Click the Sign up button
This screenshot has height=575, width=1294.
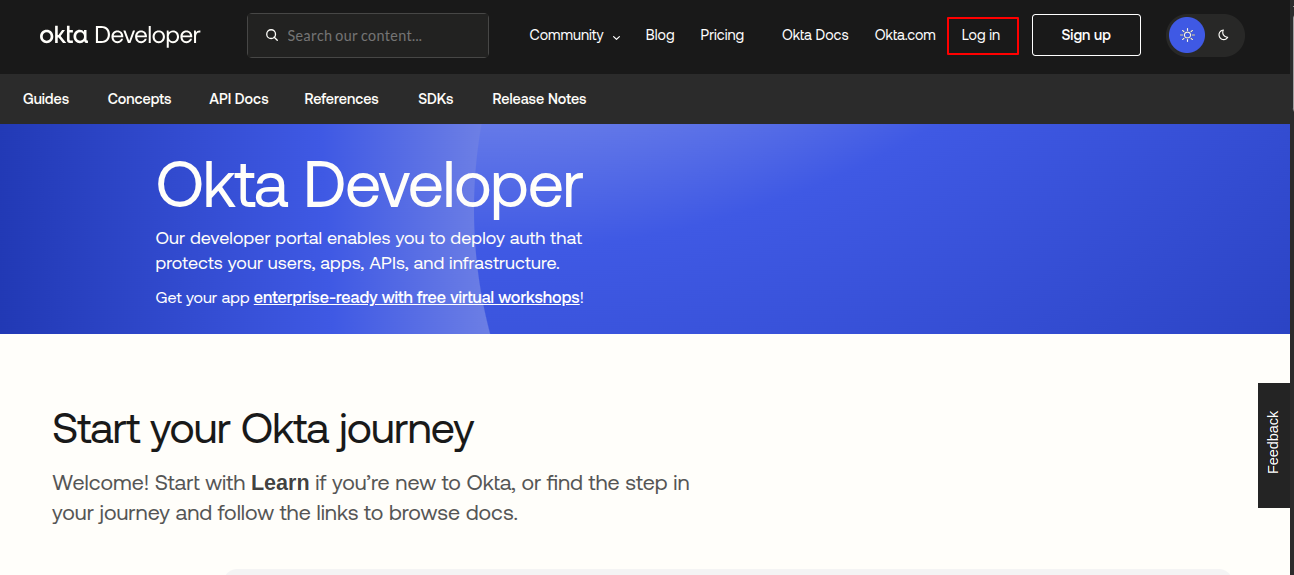[1086, 35]
